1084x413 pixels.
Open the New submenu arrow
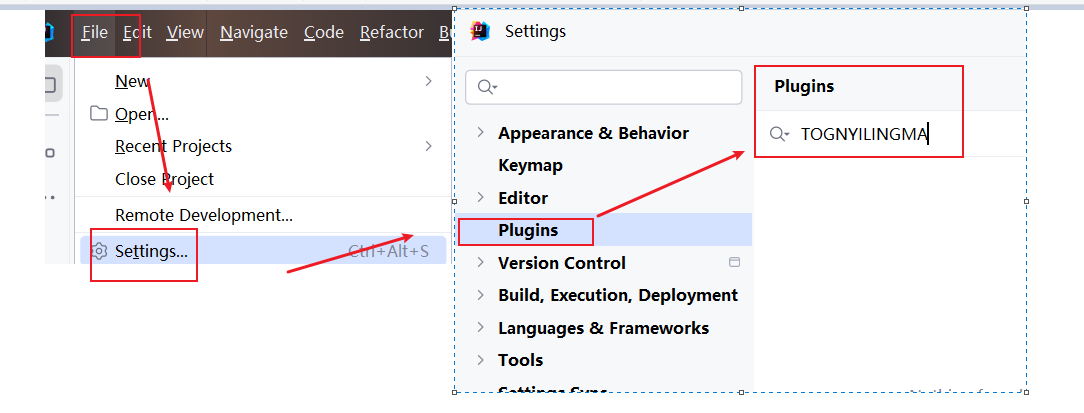click(x=428, y=81)
